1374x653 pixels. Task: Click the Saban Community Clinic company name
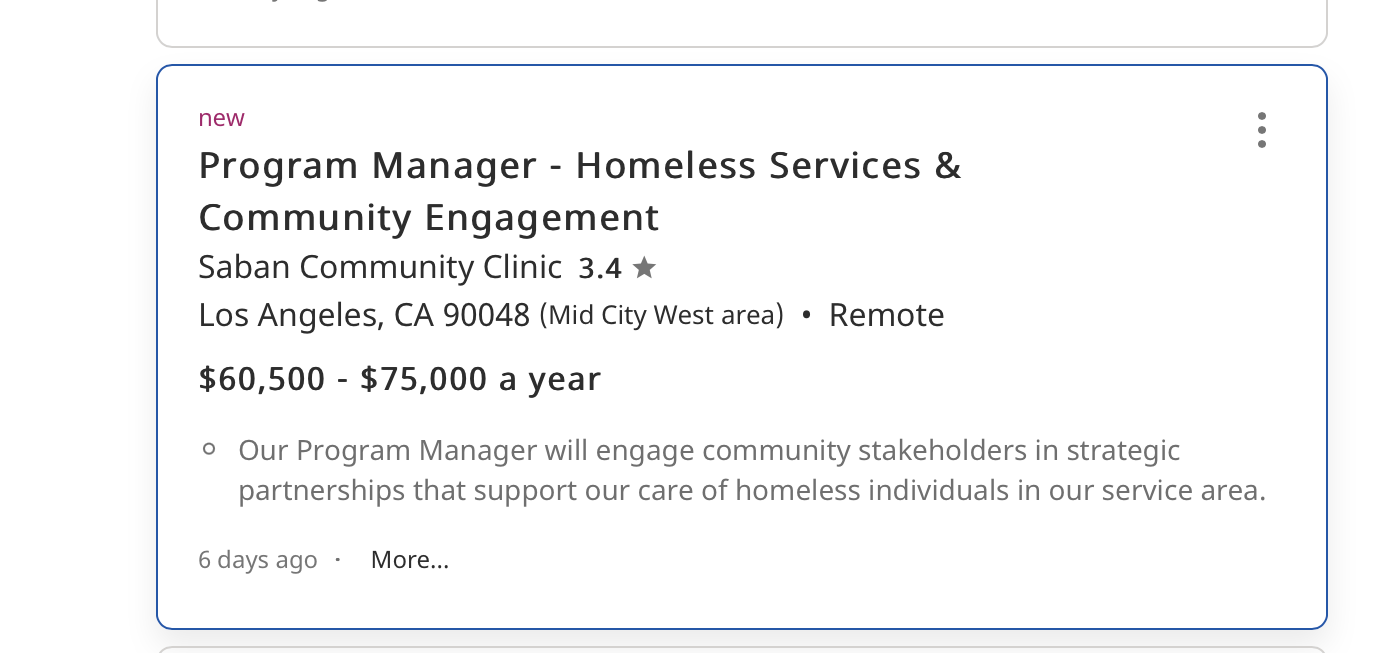(x=380, y=267)
